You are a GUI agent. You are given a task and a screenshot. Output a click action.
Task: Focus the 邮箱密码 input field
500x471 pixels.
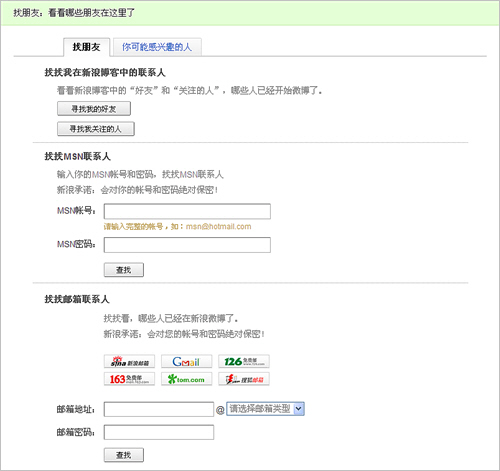[159, 432]
